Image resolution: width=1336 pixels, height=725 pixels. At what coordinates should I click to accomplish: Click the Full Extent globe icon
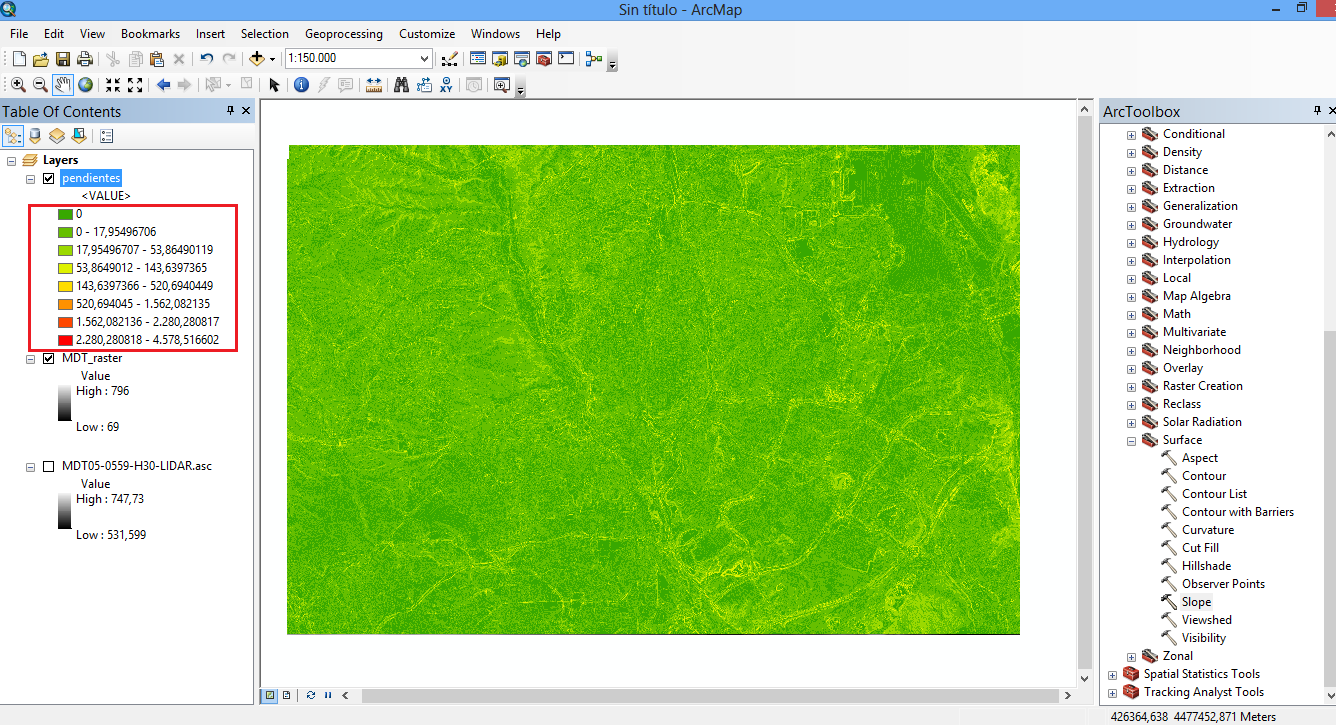85,85
